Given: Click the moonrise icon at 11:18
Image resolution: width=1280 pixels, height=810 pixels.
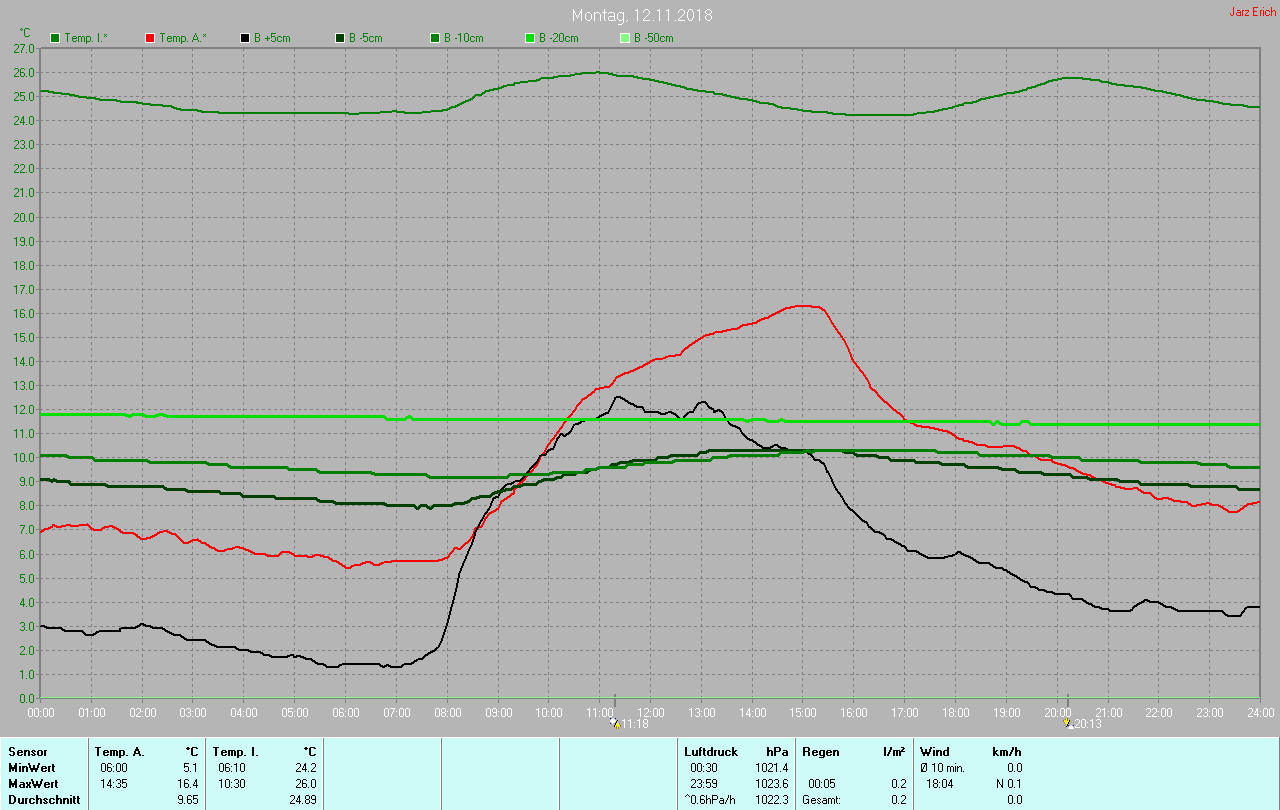Looking at the screenshot, I should pyautogui.click(x=614, y=722).
